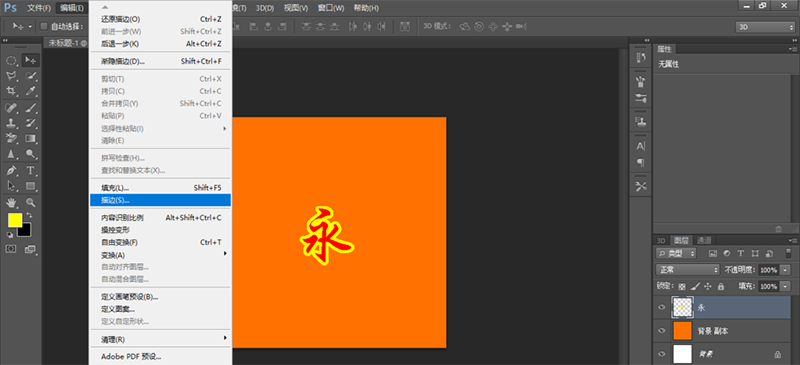Select the Eyedropper tool
800x365 pixels.
coord(31,91)
